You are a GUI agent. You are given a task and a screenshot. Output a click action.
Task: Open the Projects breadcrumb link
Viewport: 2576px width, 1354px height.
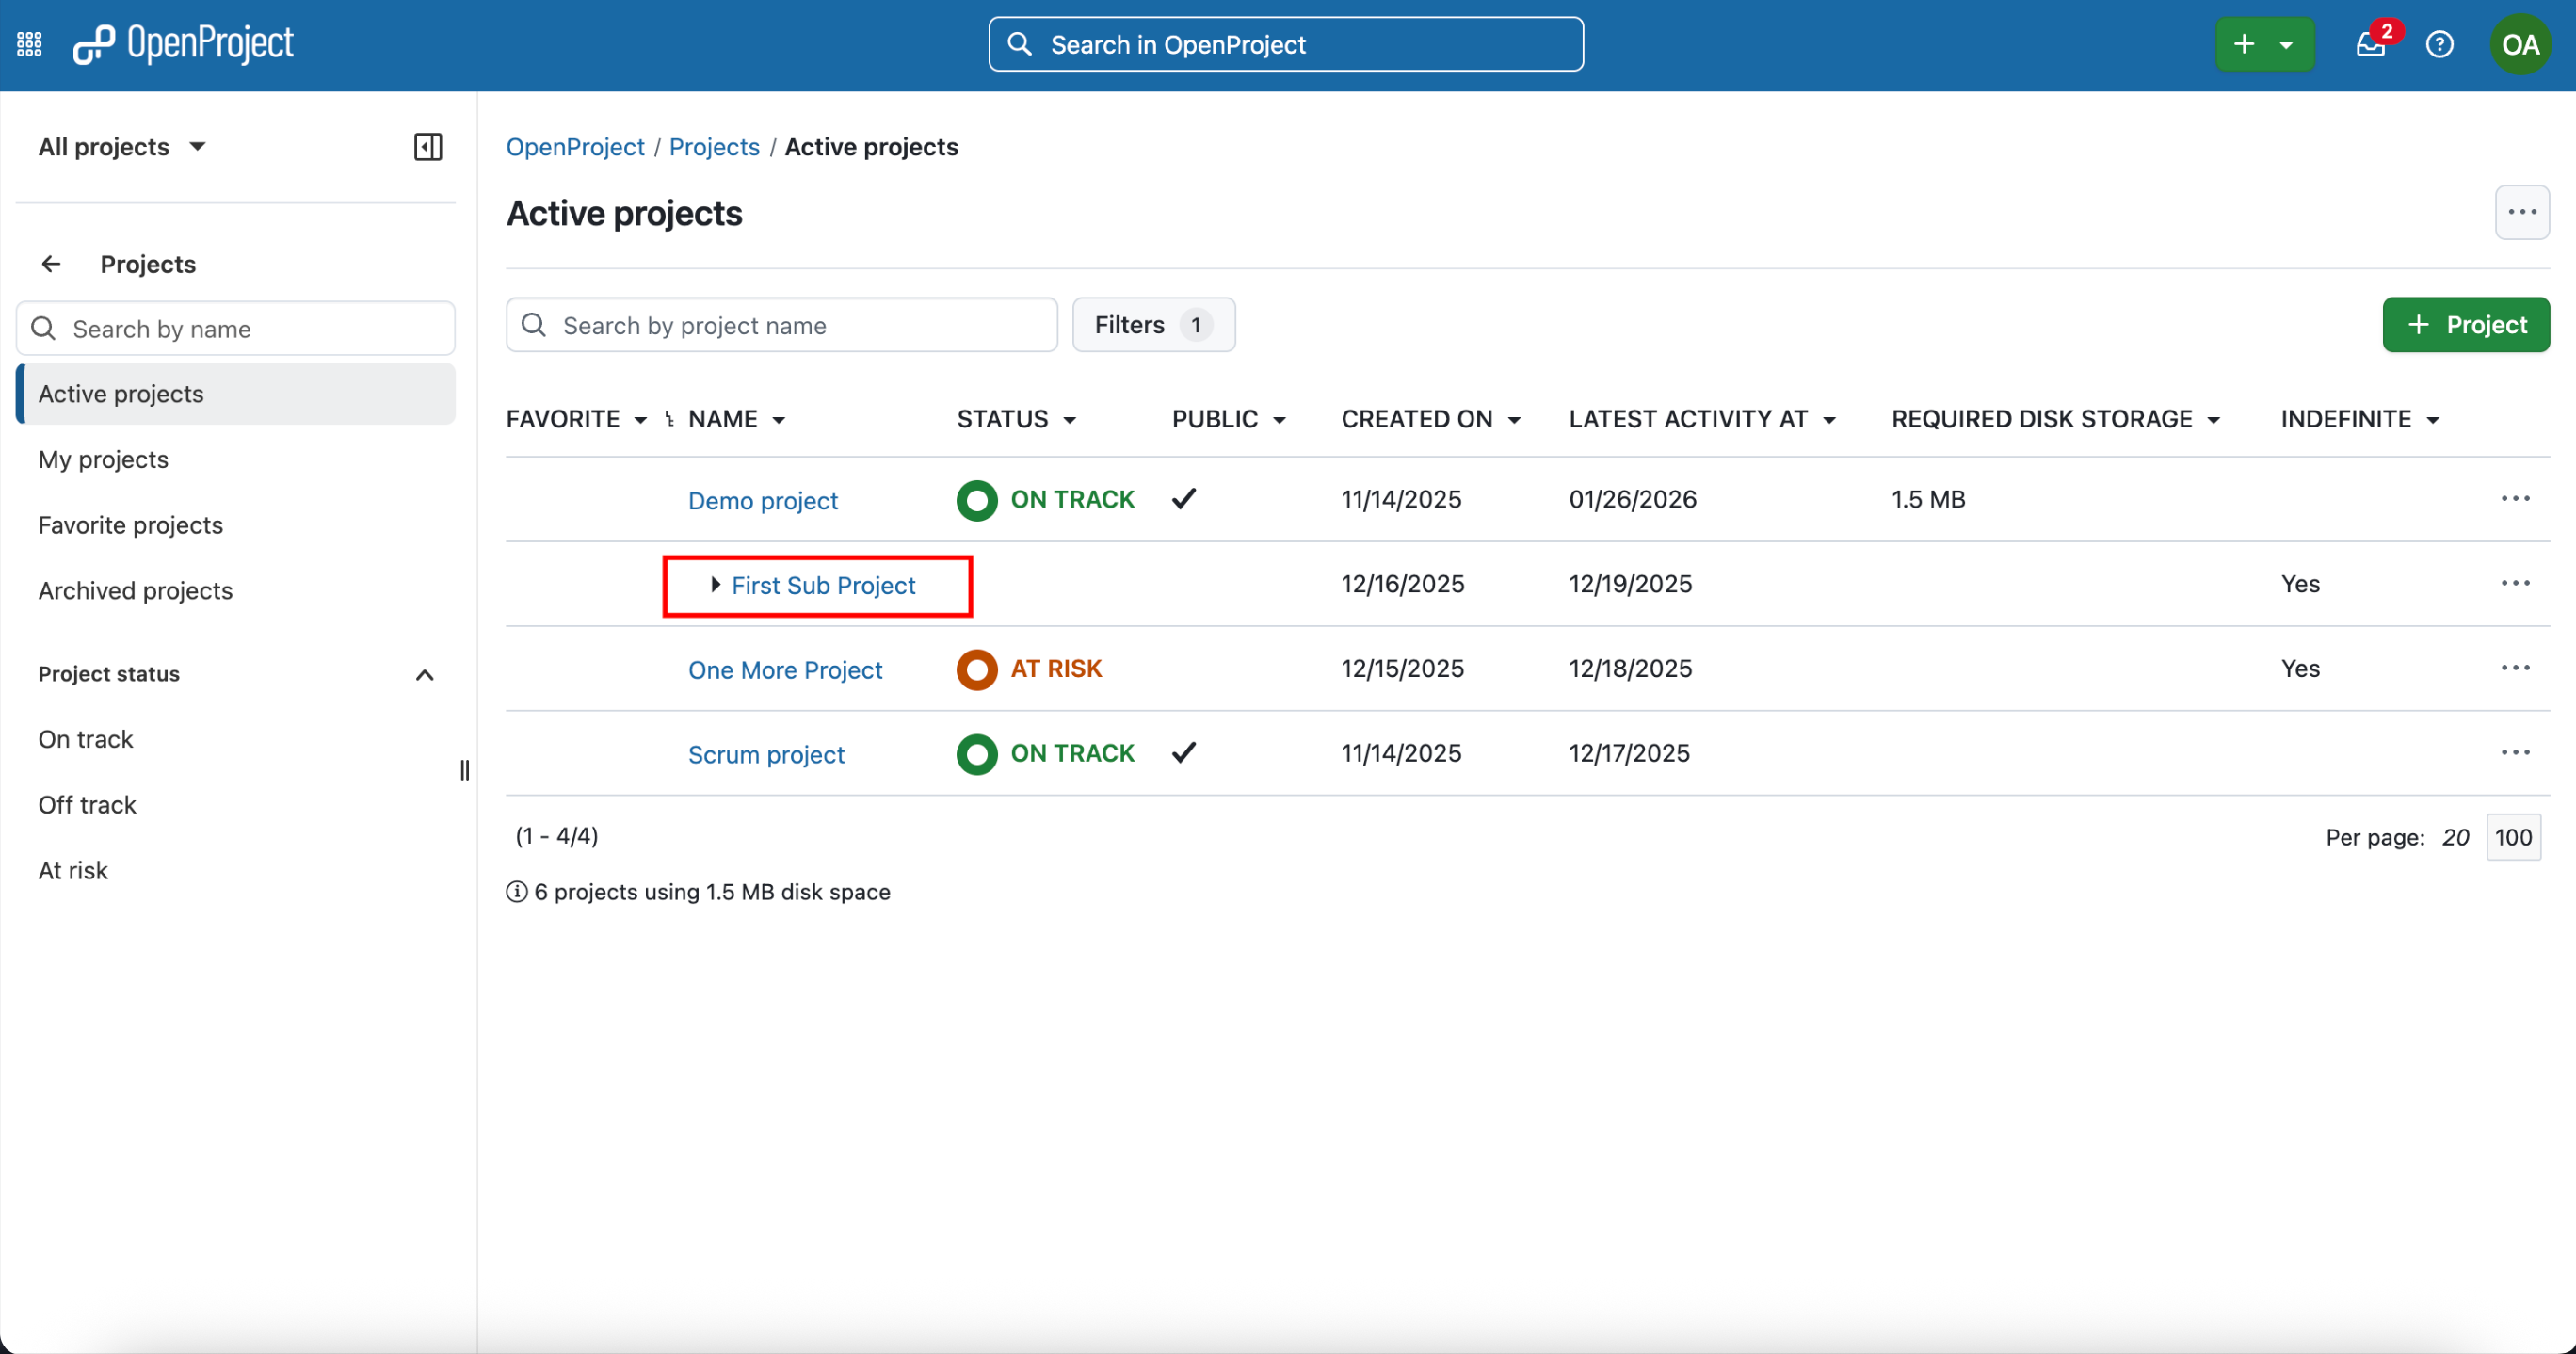pos(714,147)
